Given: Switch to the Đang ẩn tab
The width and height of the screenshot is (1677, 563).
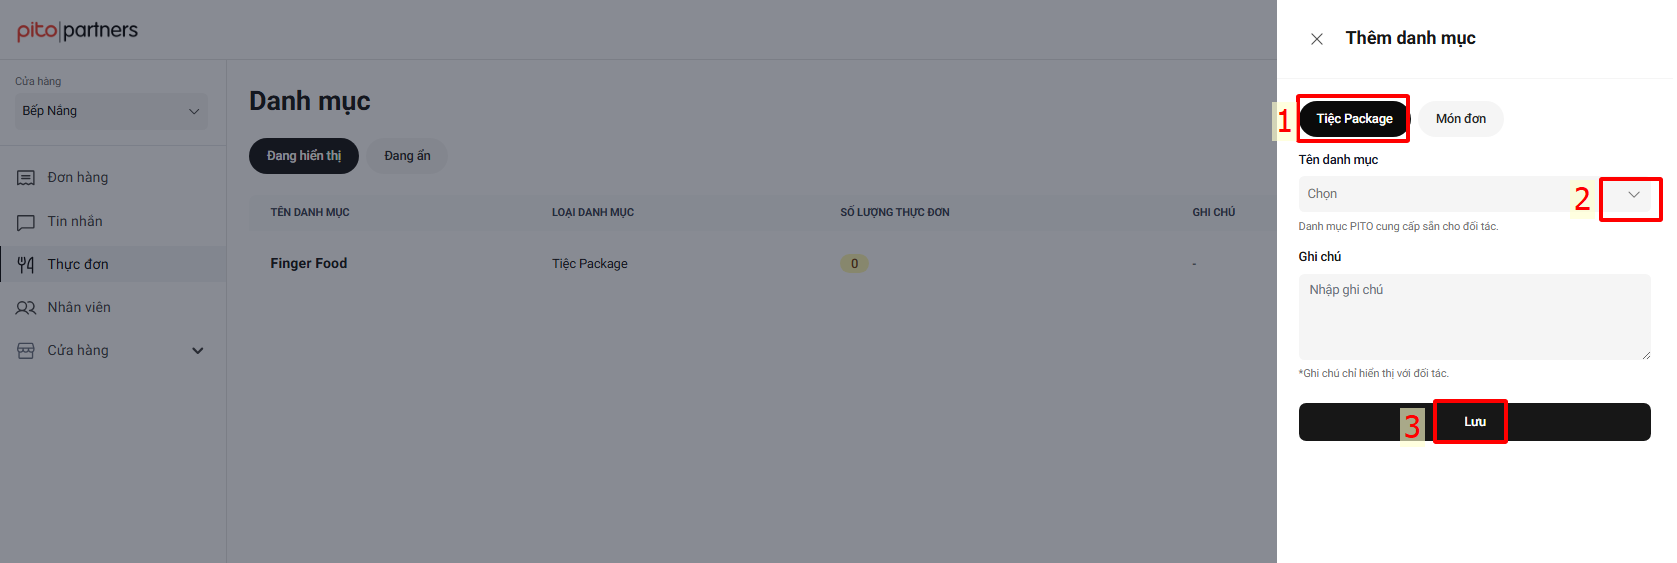Looking at the screenshot, I should 407,156.
